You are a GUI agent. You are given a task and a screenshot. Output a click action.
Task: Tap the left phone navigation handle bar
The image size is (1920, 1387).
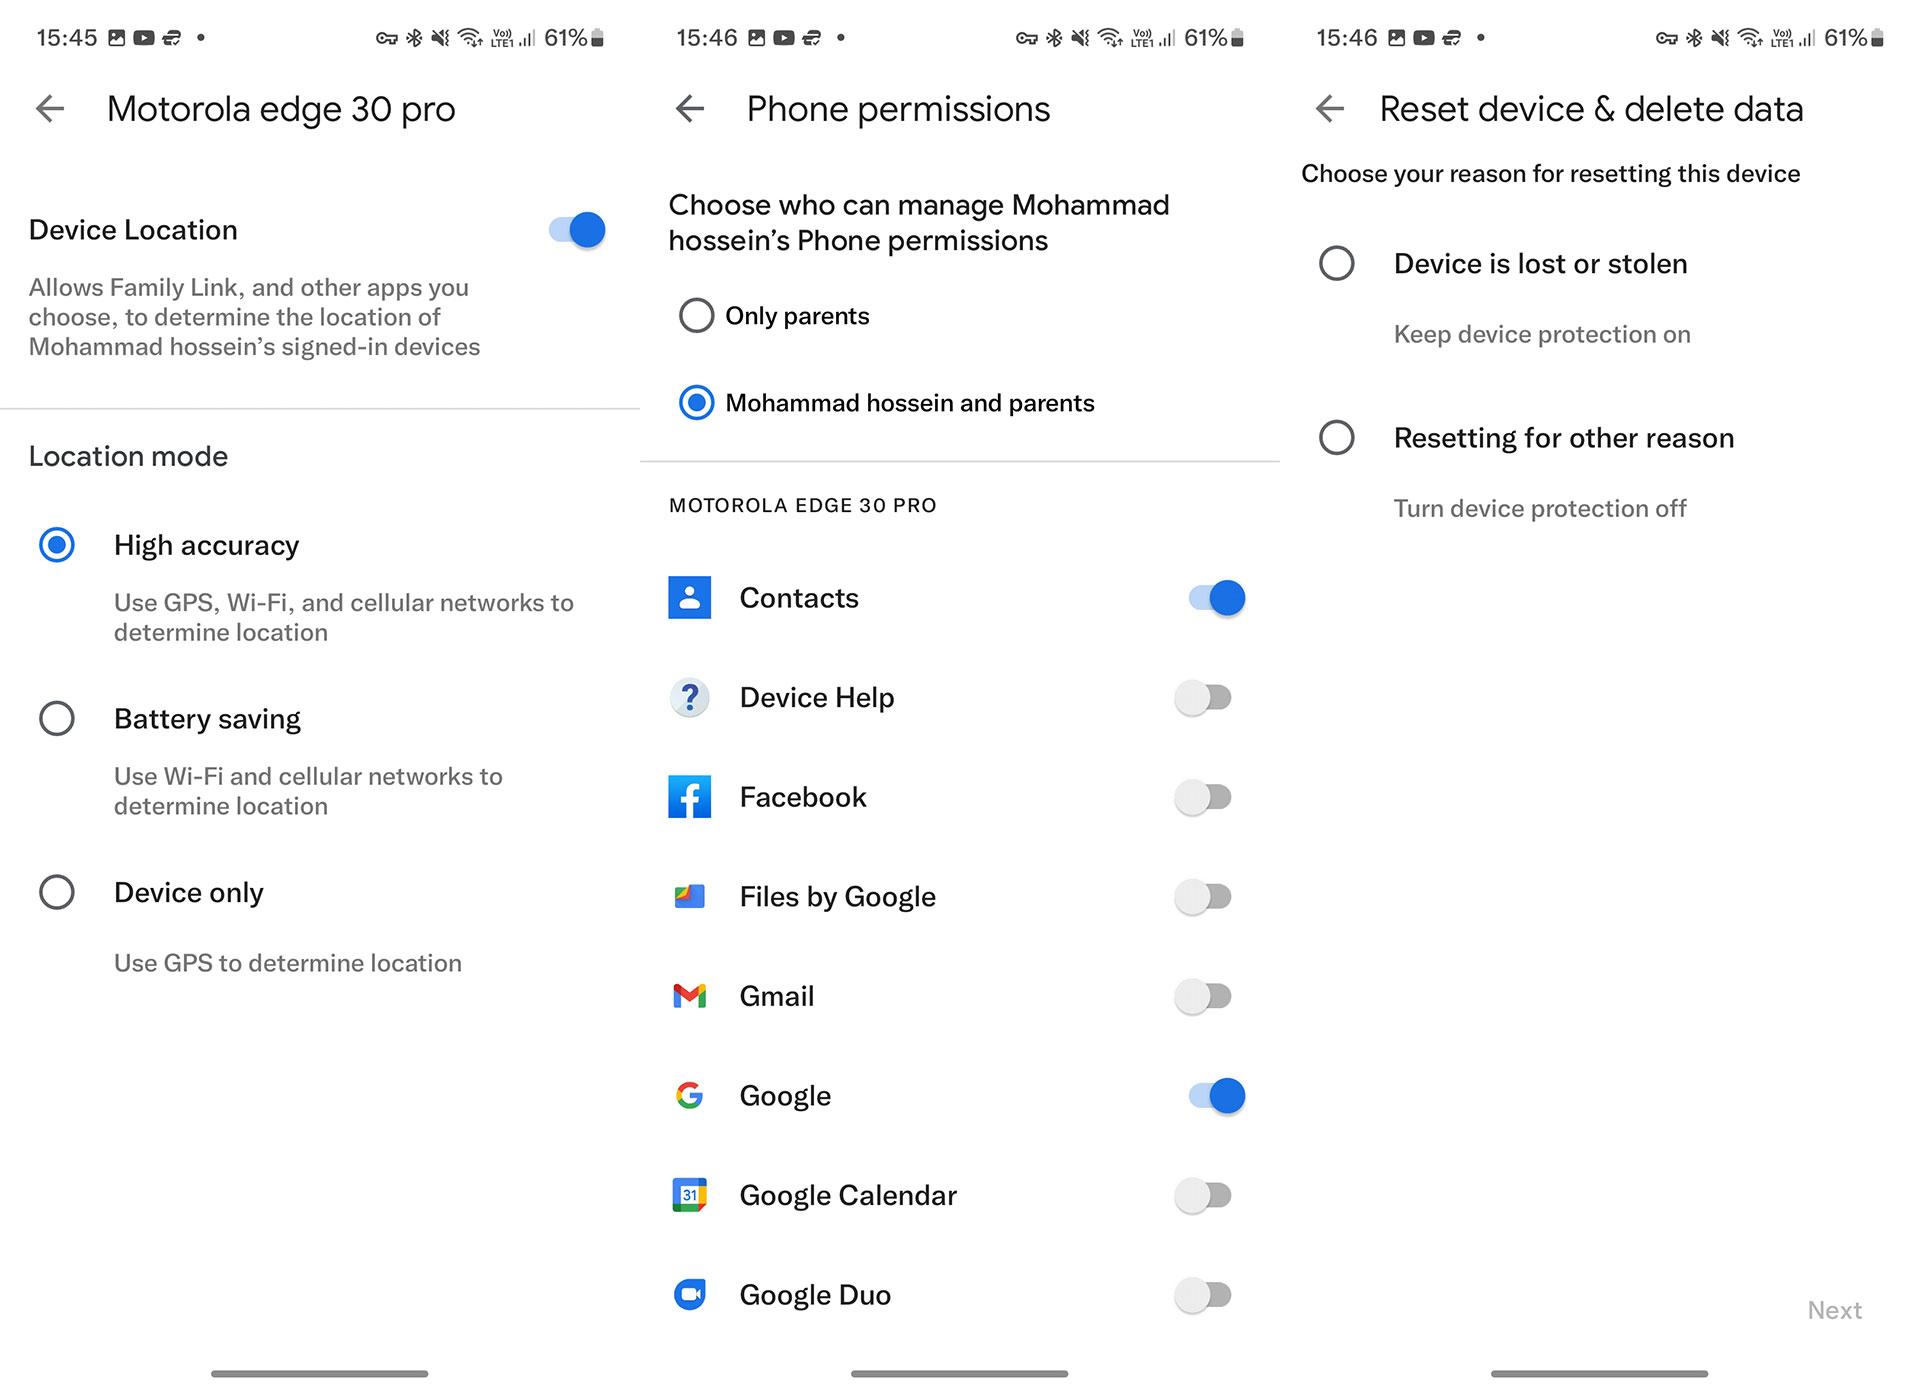(320, 1374)
